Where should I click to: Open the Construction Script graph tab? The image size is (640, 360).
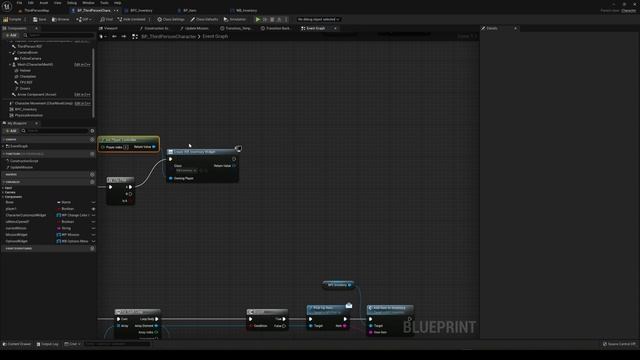pos(154,28)
